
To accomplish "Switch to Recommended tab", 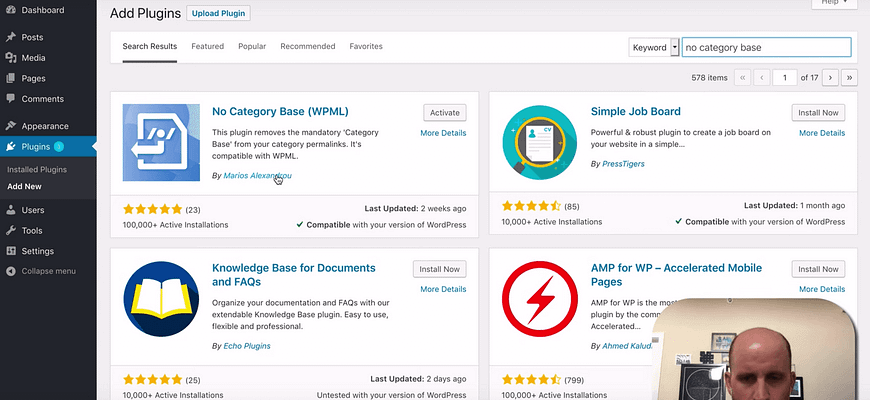I will (x=307, y=47).
